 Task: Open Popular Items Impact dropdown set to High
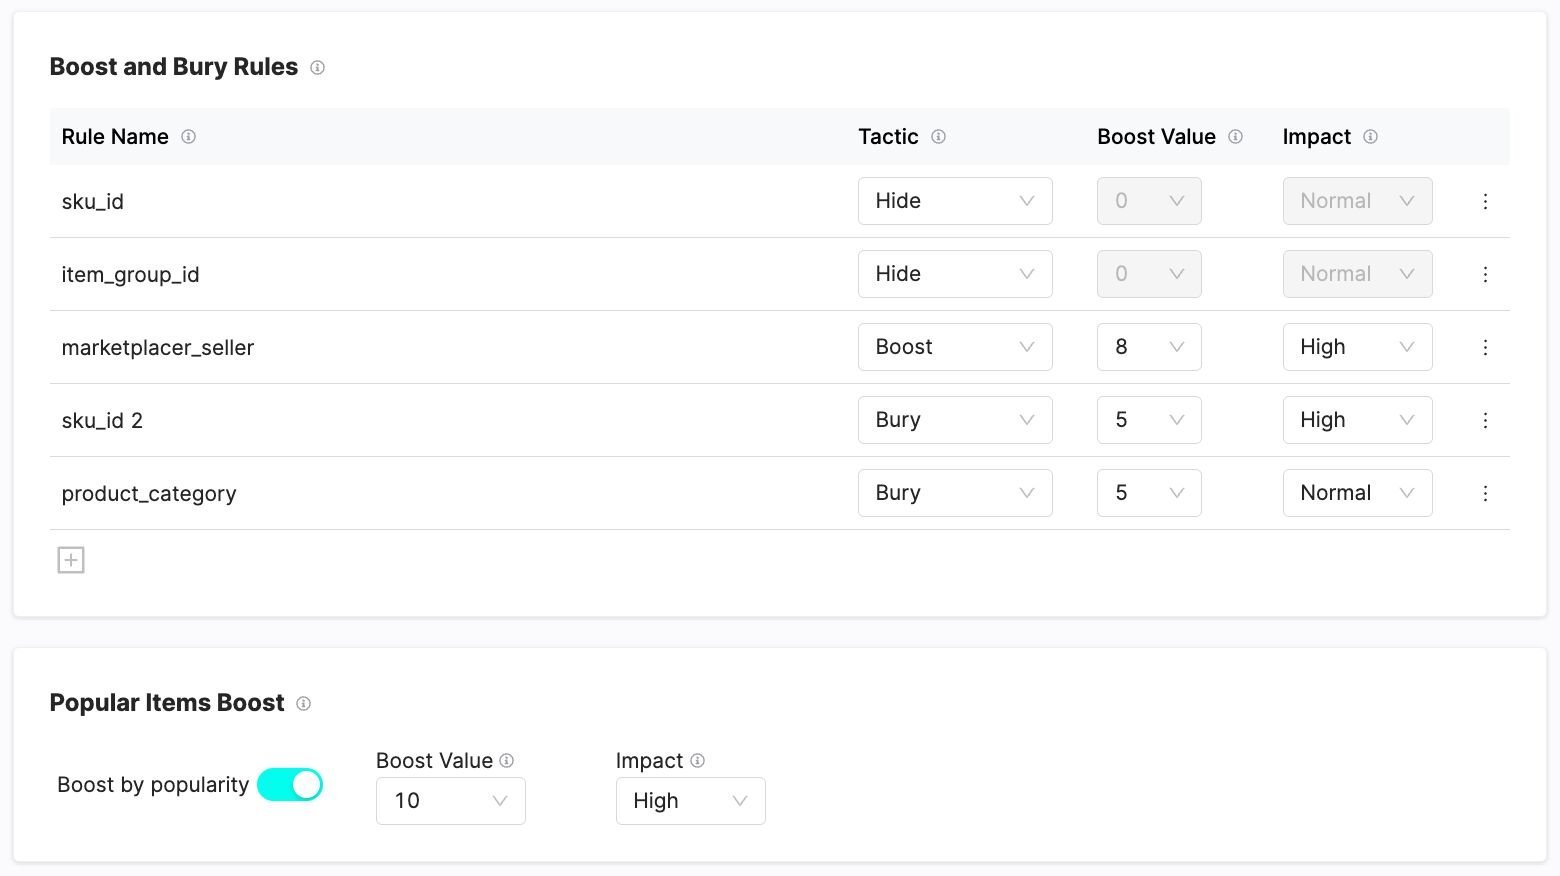pos(691,801)
